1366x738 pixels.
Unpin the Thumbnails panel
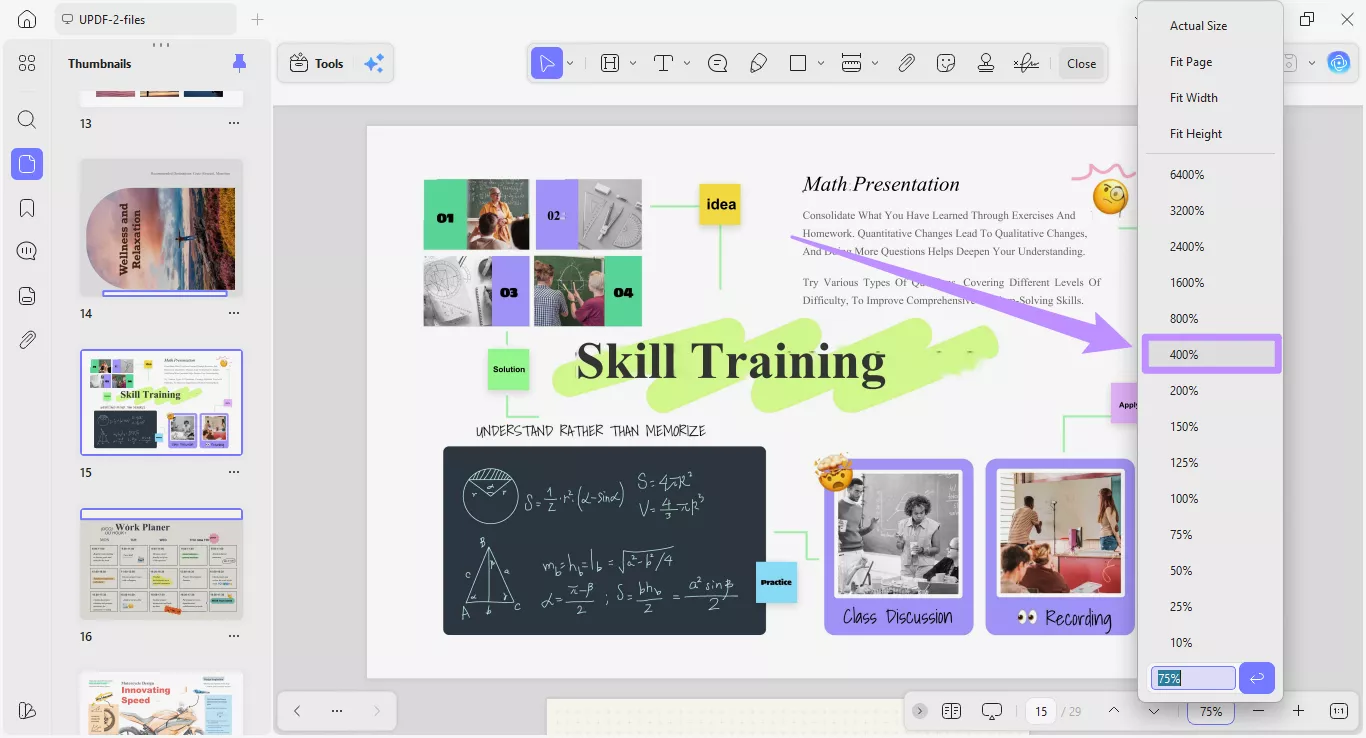(239, 63)
